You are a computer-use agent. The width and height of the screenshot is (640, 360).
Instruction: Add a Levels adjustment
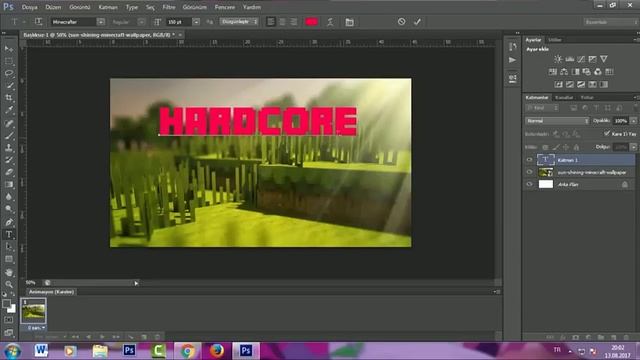(569, 59)
